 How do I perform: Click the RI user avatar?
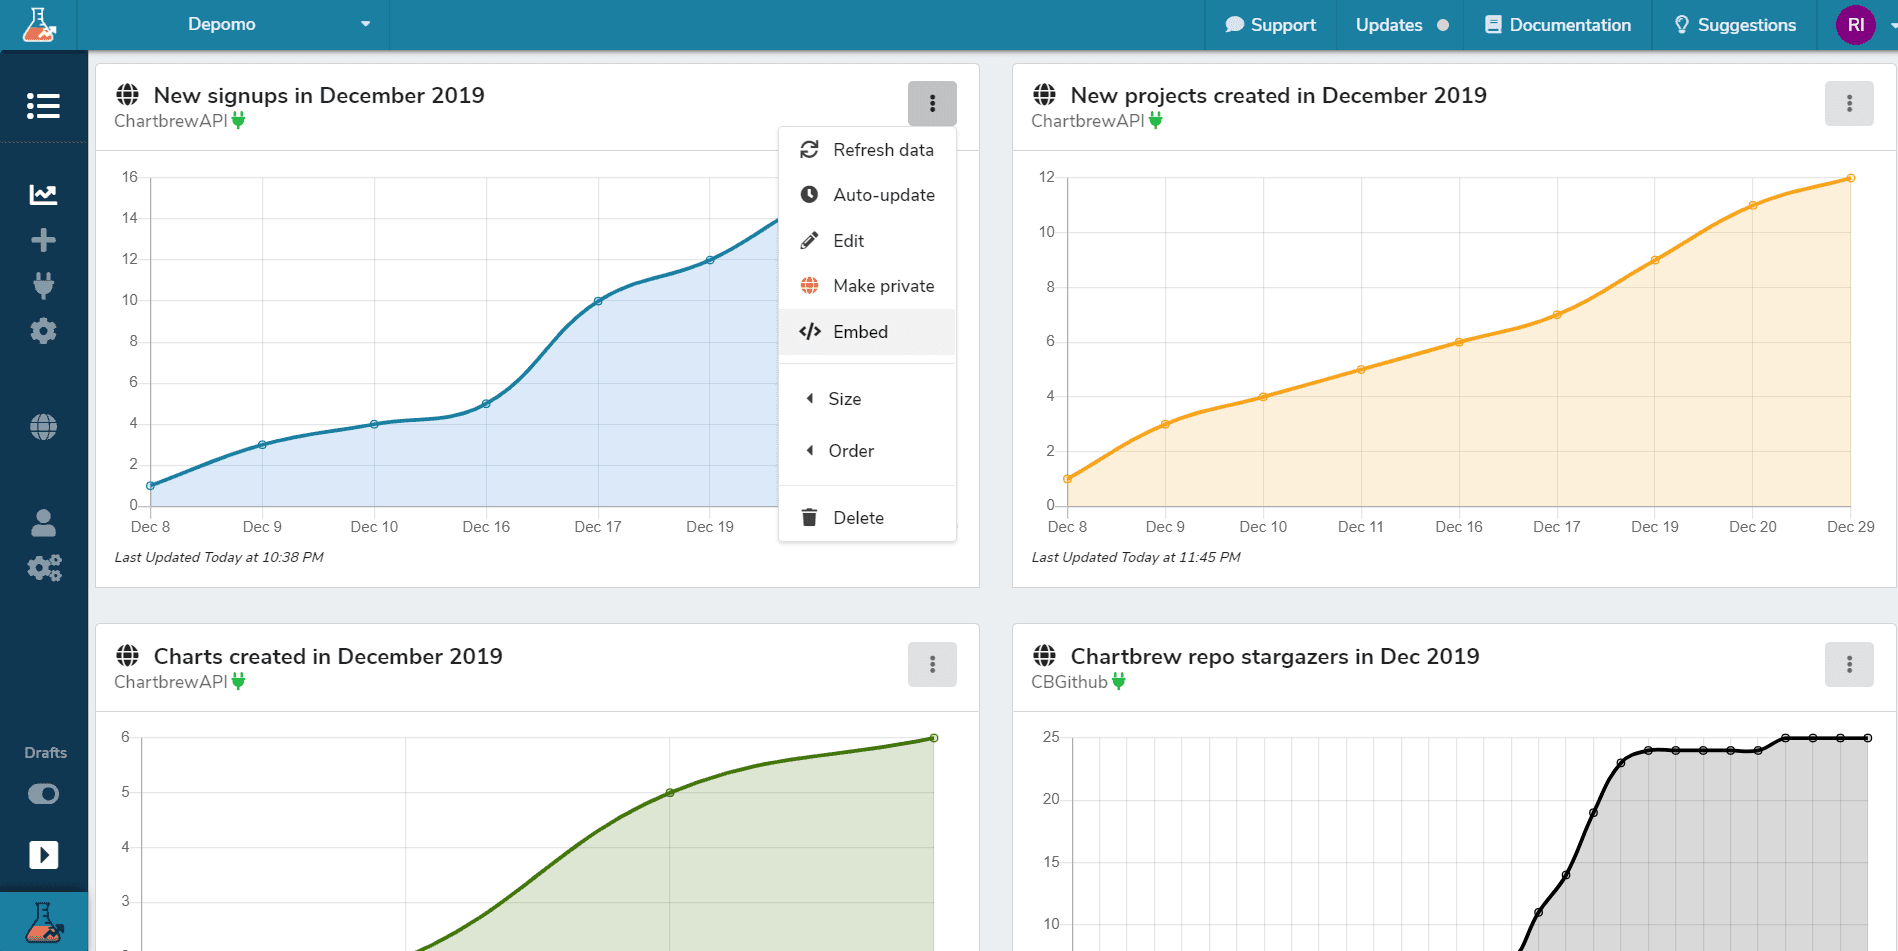[1855, 25]
